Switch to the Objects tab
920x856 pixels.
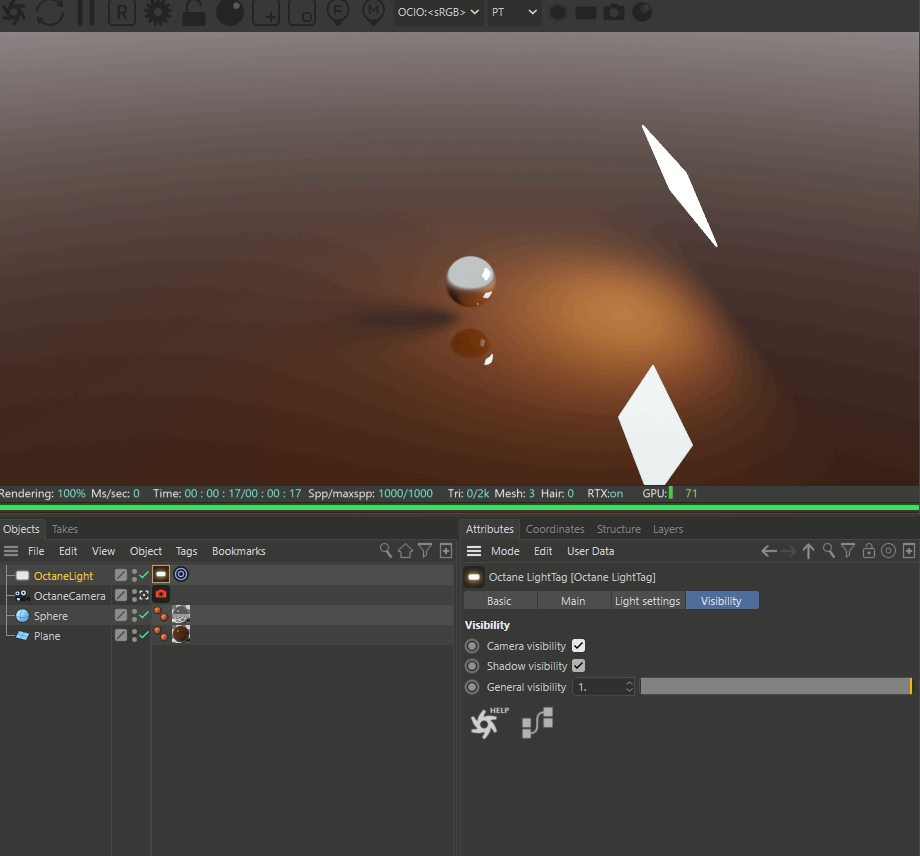pyautogui.click(x=22, y=529)
